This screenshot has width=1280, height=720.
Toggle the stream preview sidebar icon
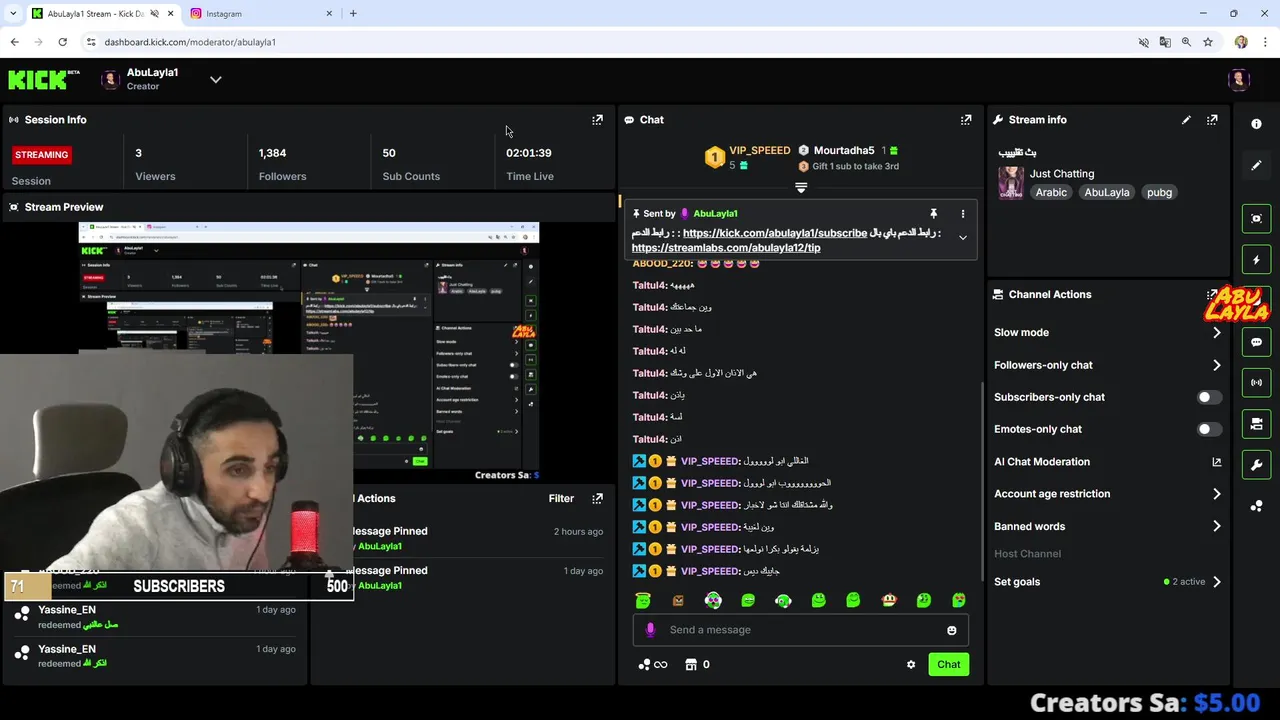(x=1257, y=218)
